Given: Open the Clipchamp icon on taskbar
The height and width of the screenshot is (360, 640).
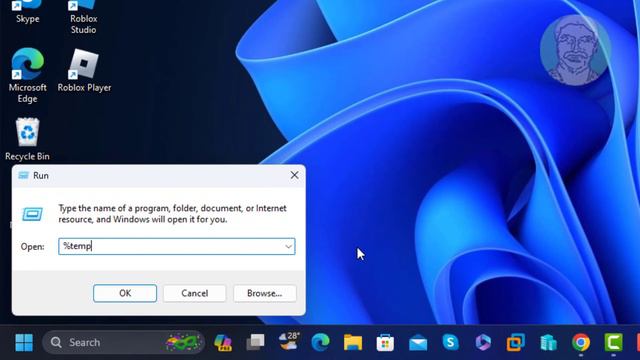Looking at the screenshot, I should pos(483,342).
